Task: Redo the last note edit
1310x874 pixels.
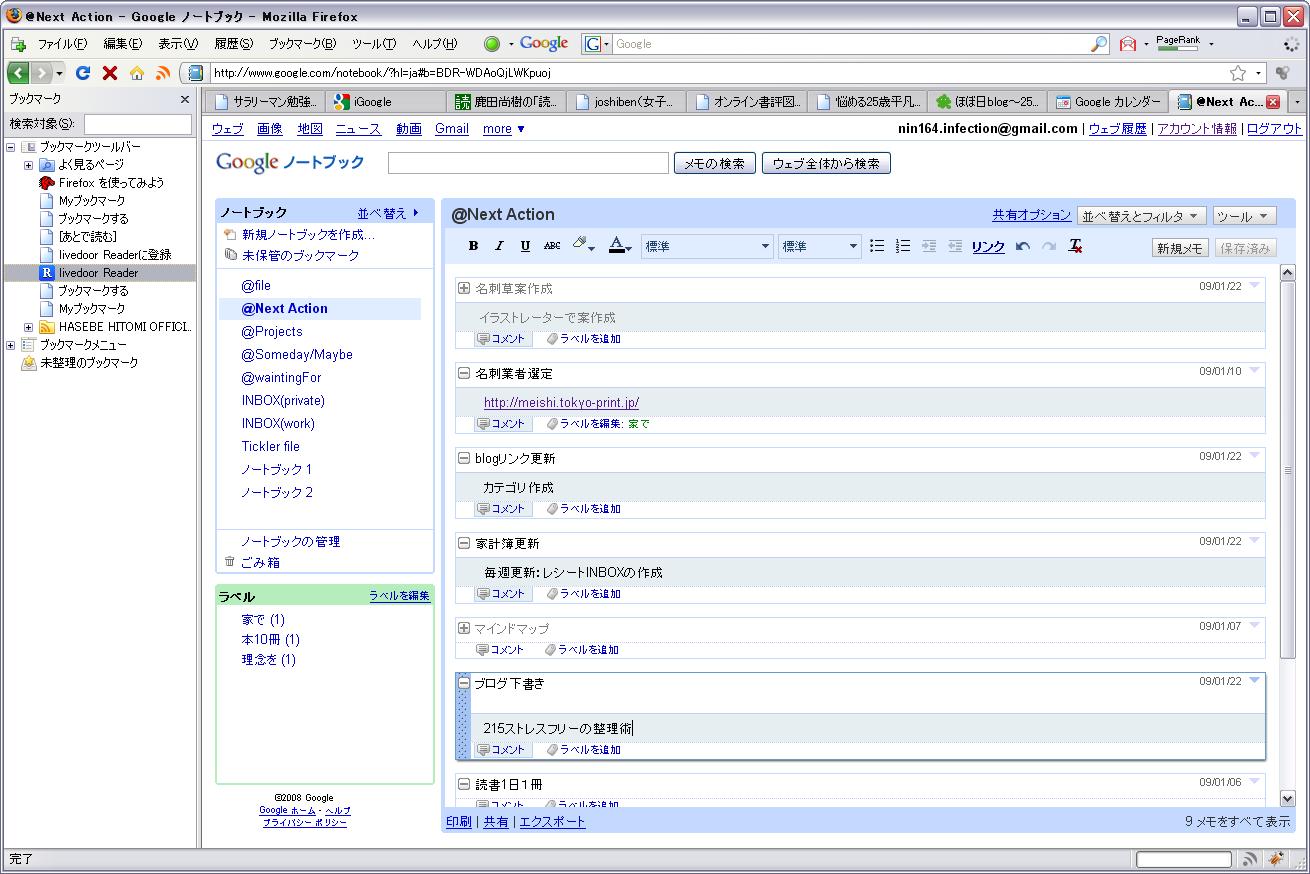Action: tap(1049, 246)
